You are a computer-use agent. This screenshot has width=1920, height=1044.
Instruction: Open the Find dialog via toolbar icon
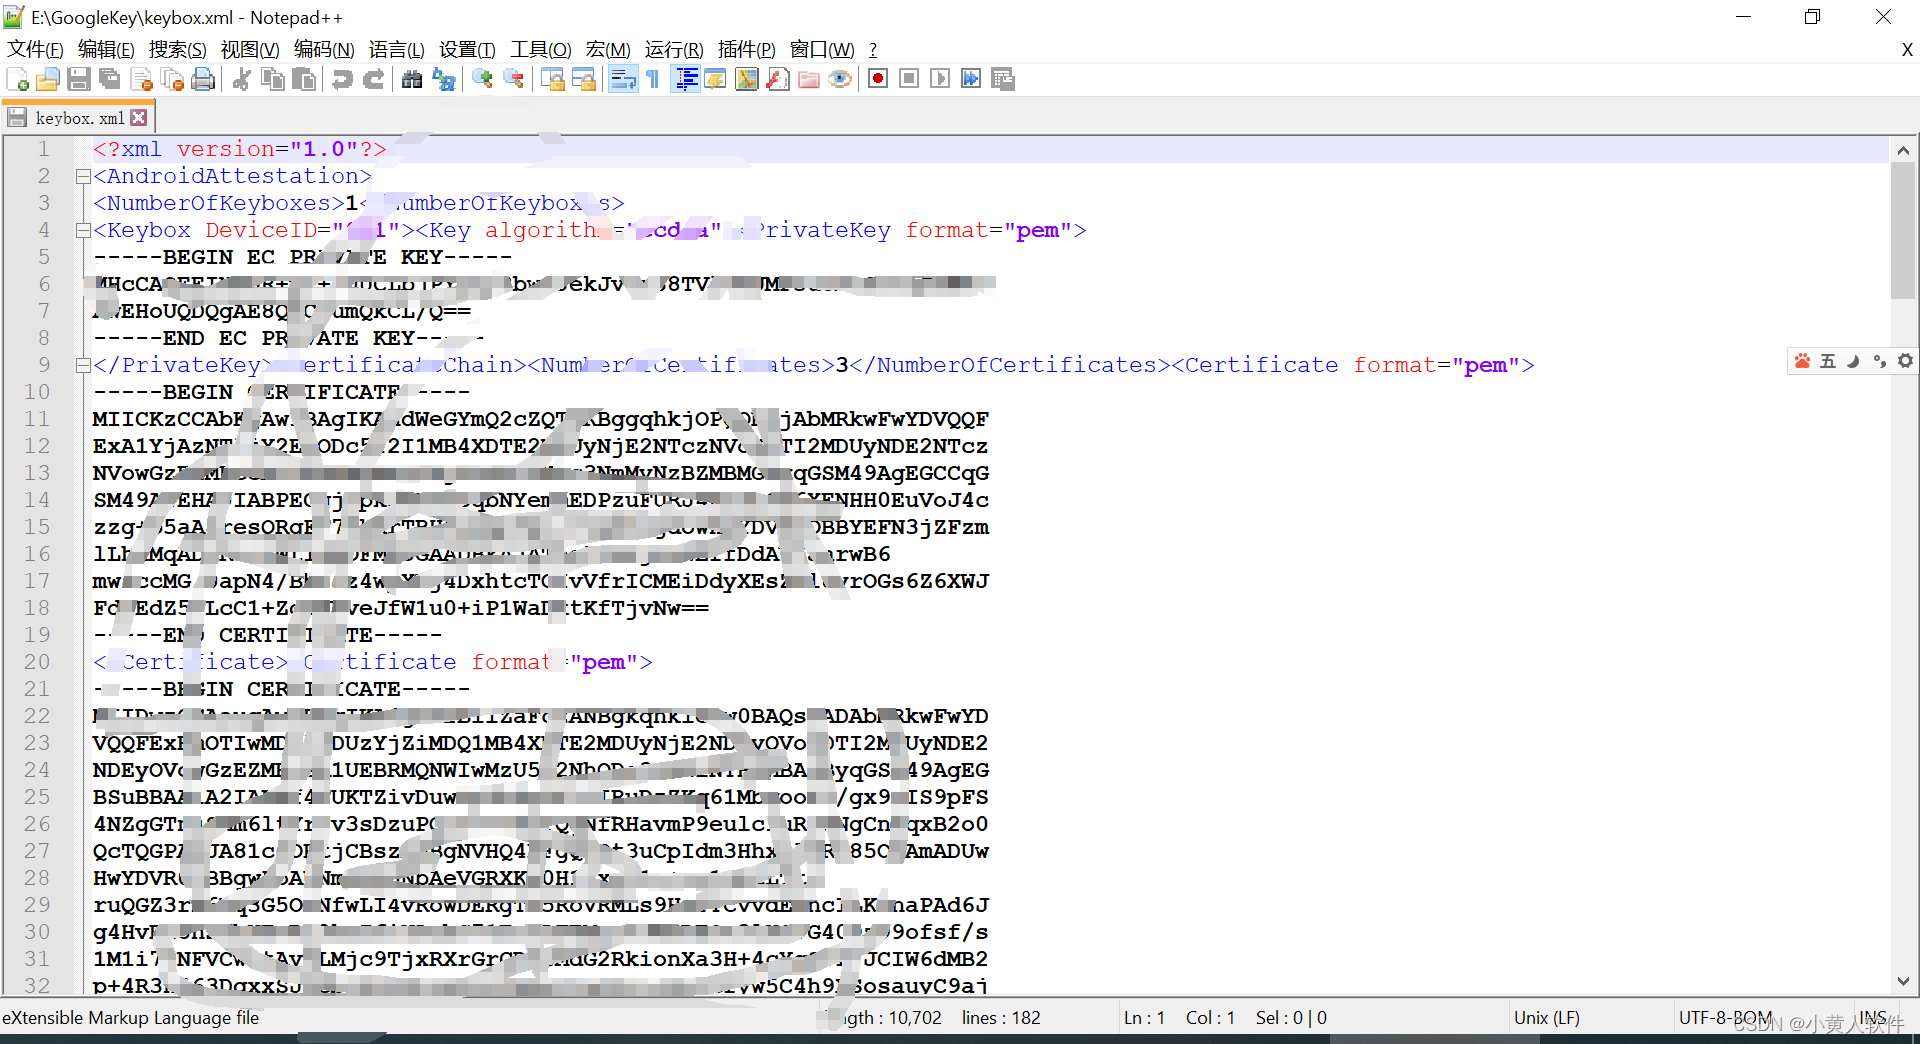point(410,79)
